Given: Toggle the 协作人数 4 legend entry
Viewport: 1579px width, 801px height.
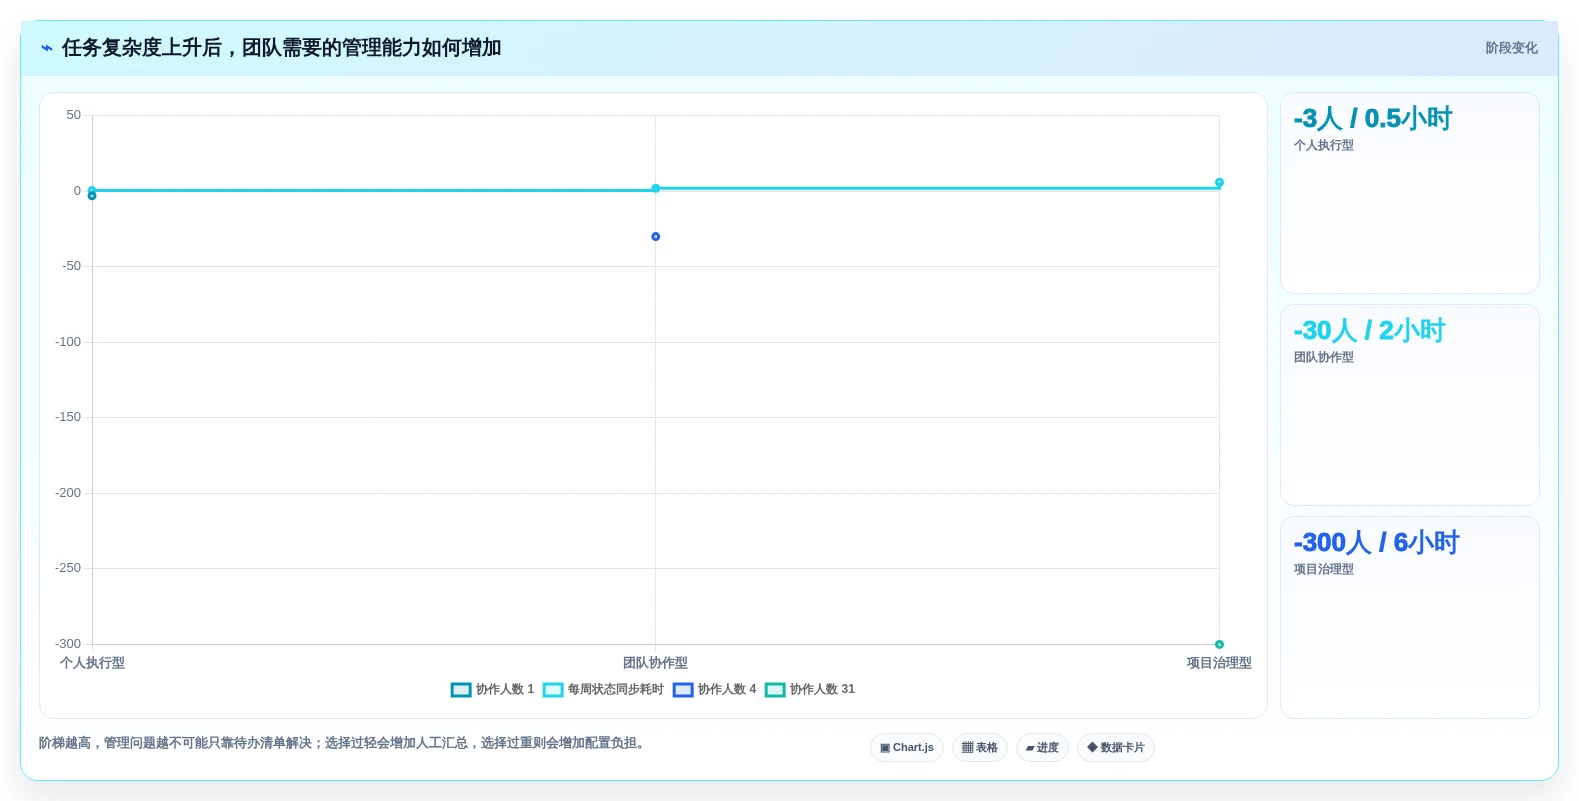Looking at the screenshot, I should click(x=714, y=689).
